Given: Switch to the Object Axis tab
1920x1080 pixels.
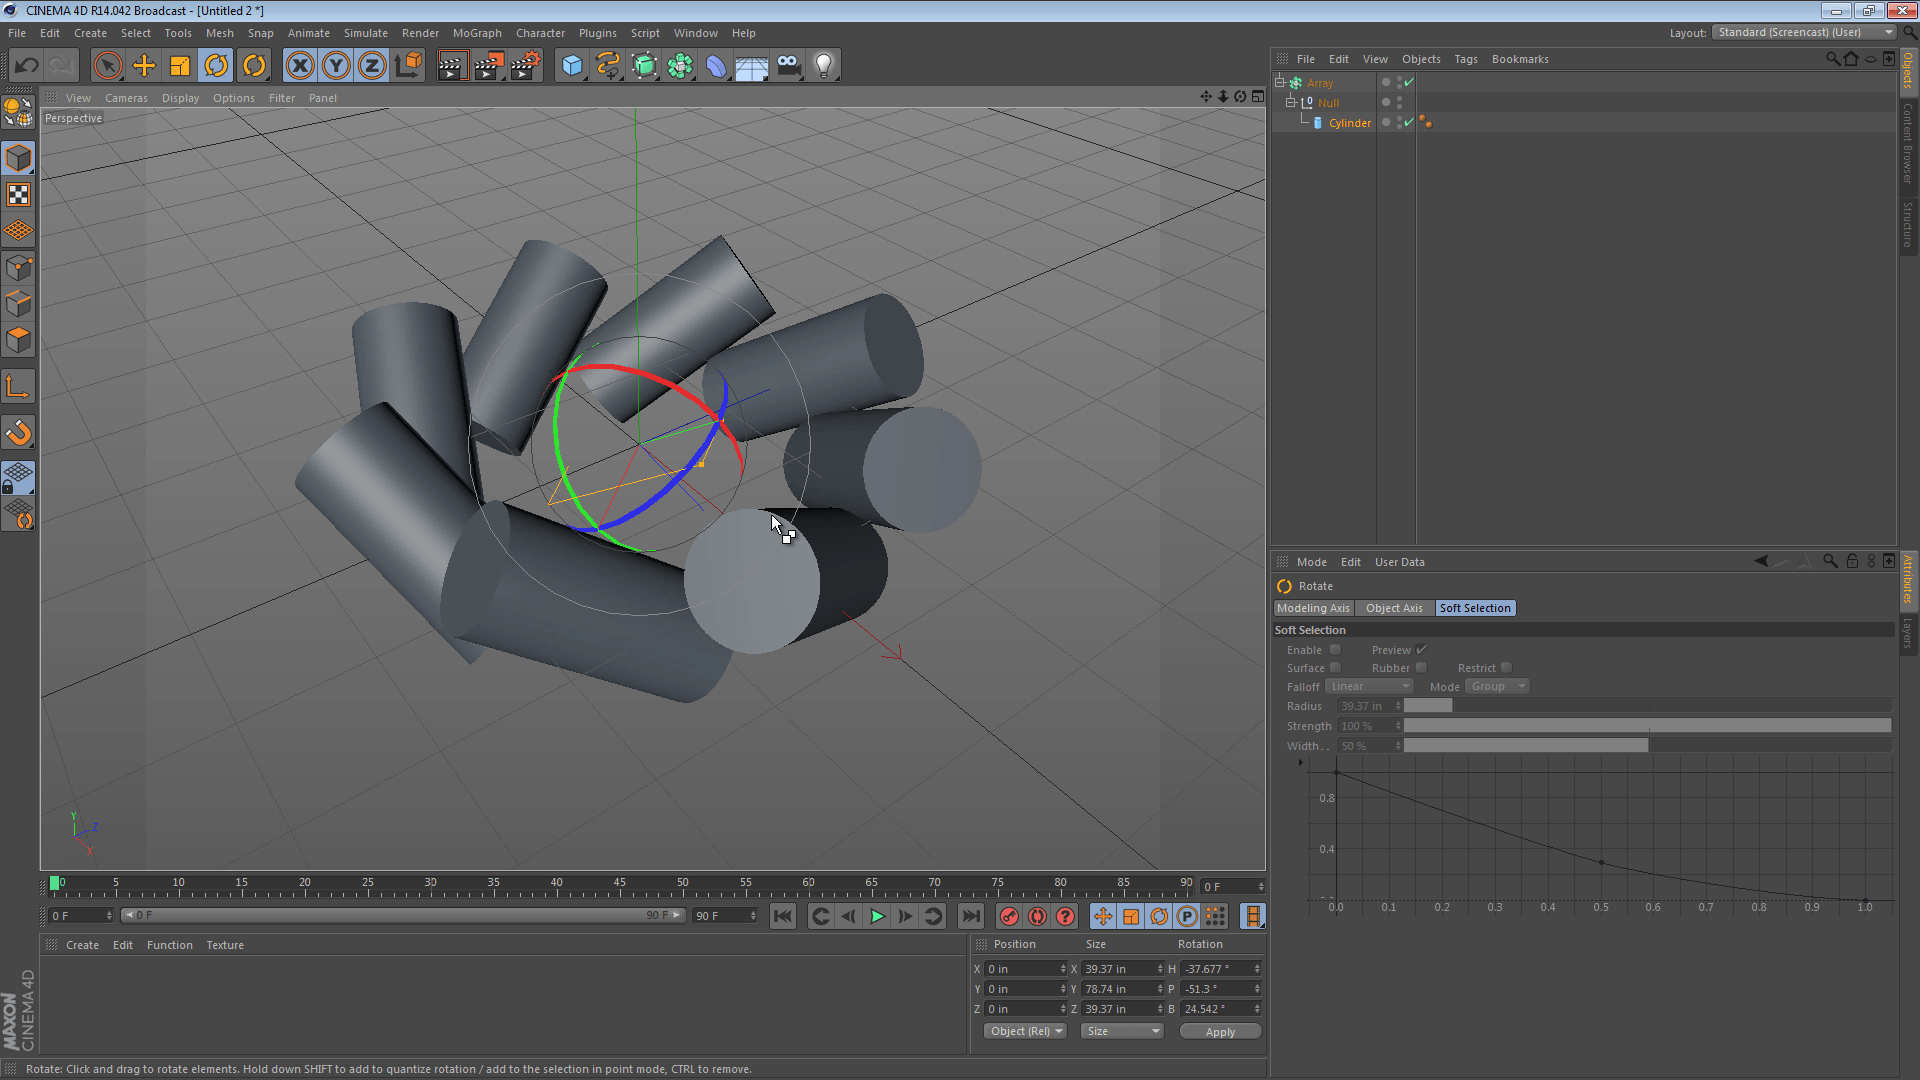Looking at the screenshot, I should [1393, 608].
